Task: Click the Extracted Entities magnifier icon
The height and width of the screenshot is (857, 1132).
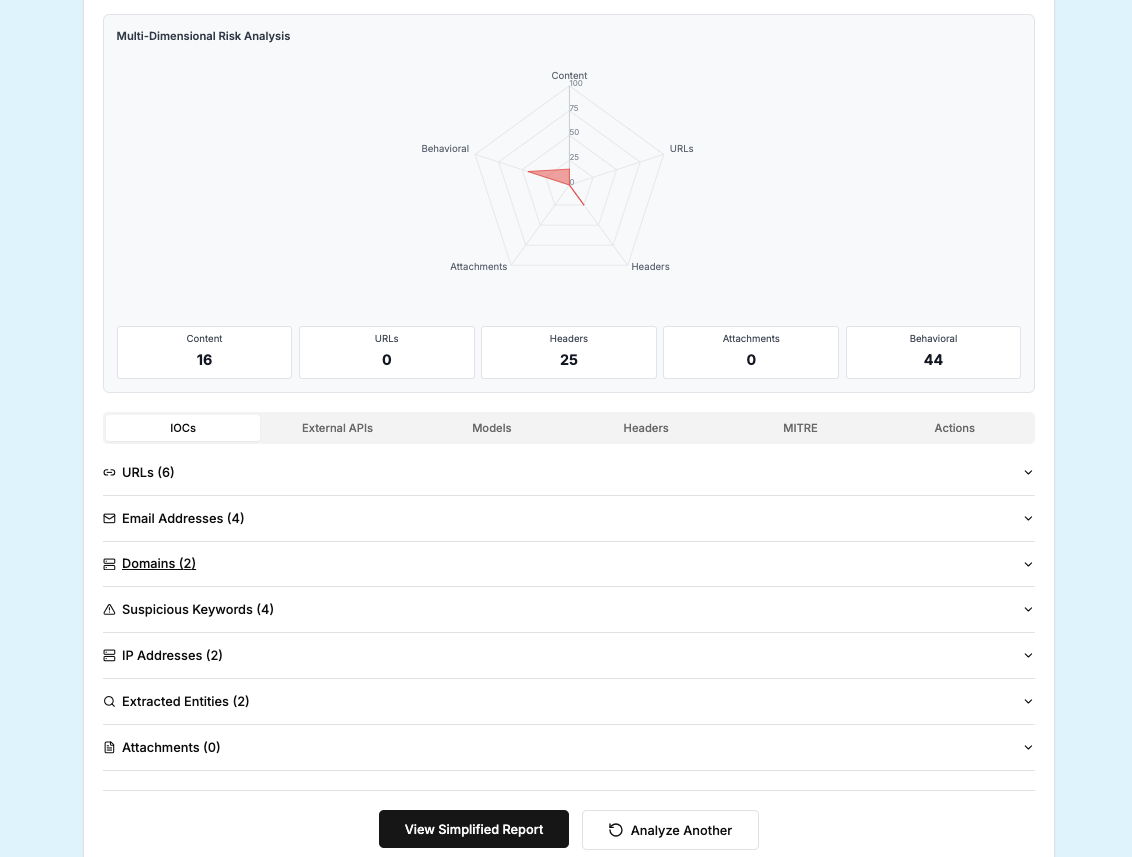Action: (x=109, y=701)
